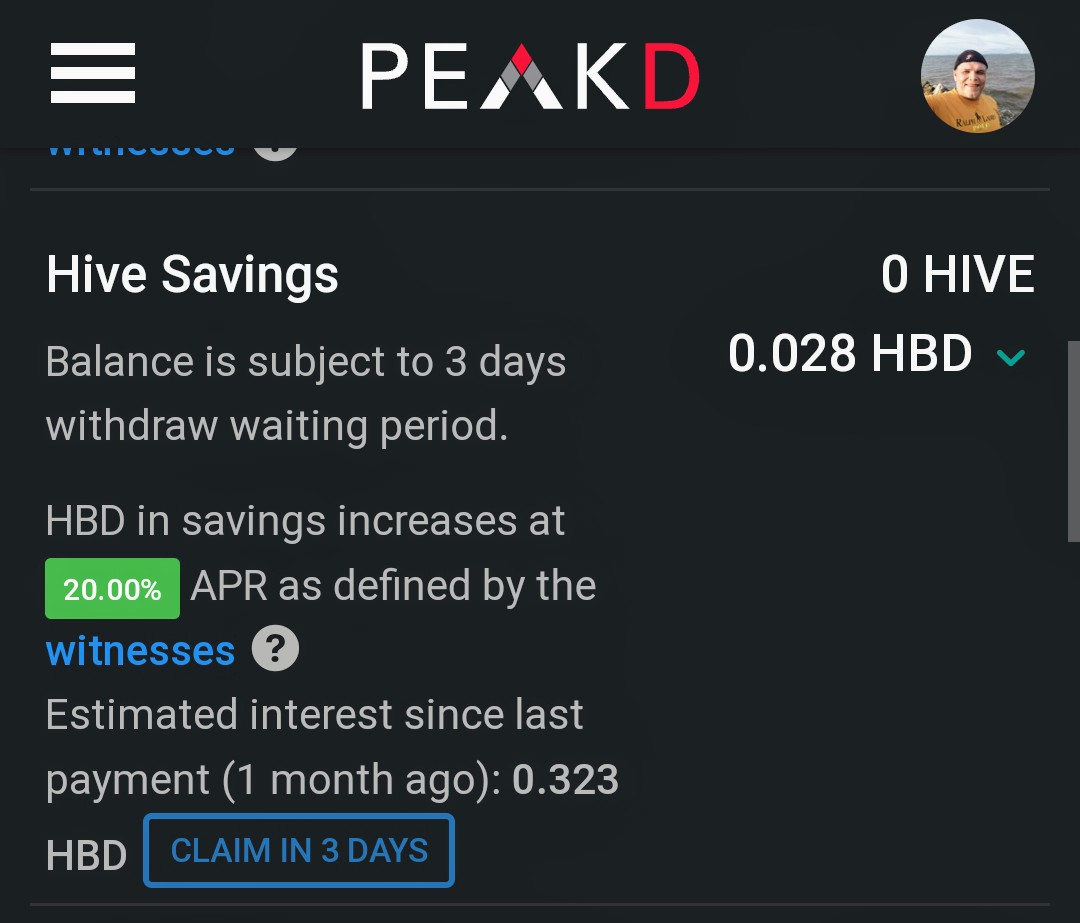This screenshot has height=923, width=1080.
Task: Open the user profile avatar
Action: [x=977, y=76]
